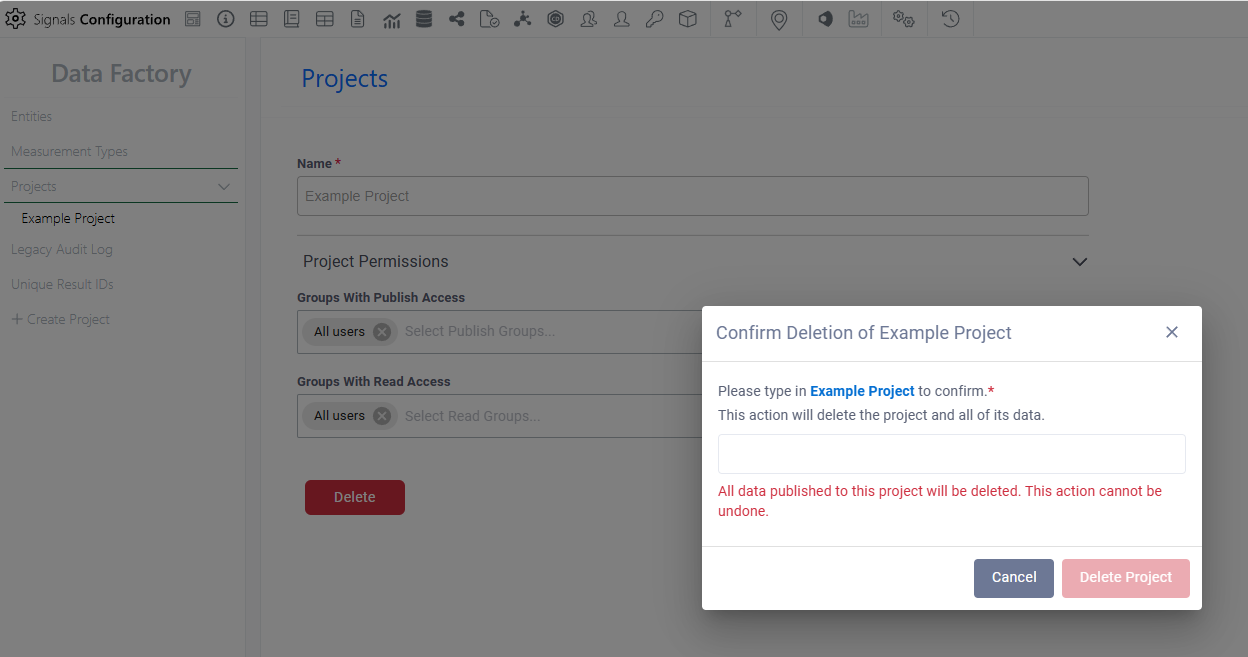The height and width of the screenshot is (657, 1248).
Task: Open the line chart toolbar icon
Action: click(391, 19)
